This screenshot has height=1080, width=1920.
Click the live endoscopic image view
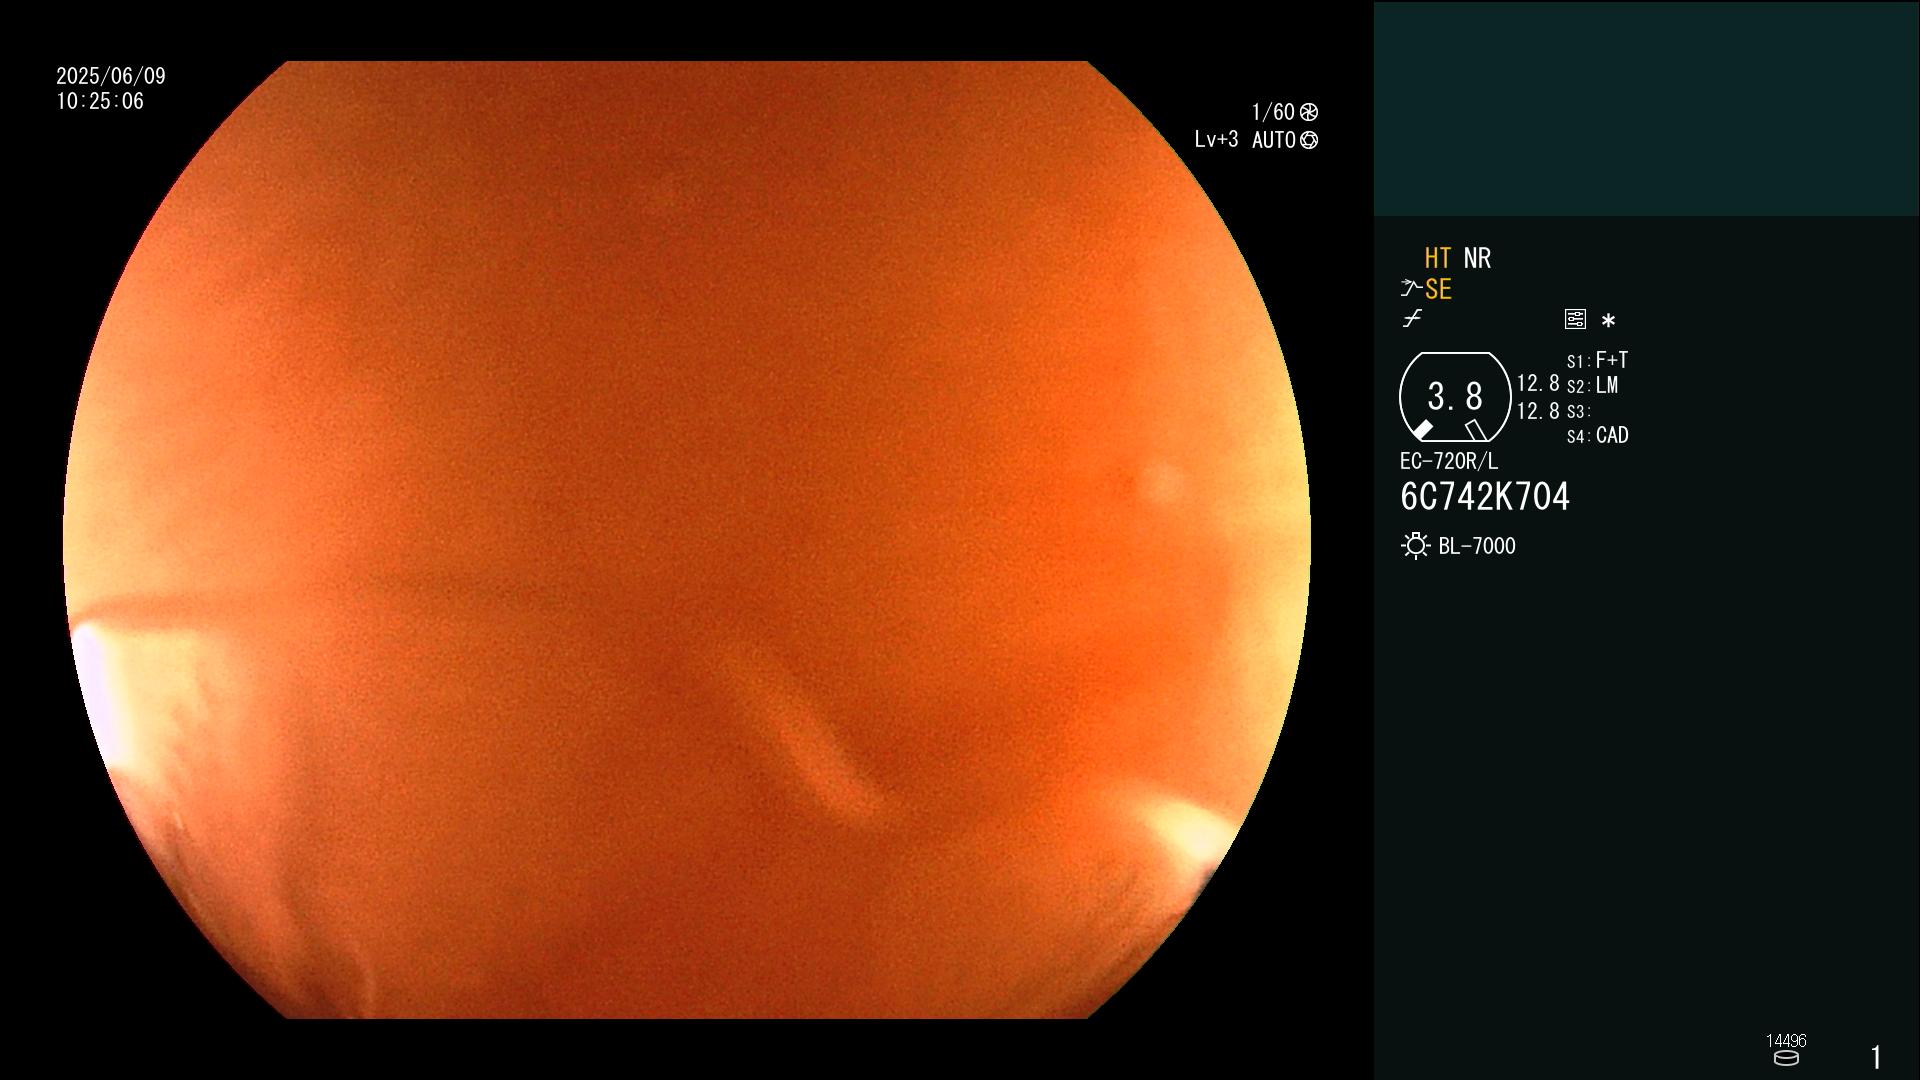pyautogui.click(x=687, y=540)
